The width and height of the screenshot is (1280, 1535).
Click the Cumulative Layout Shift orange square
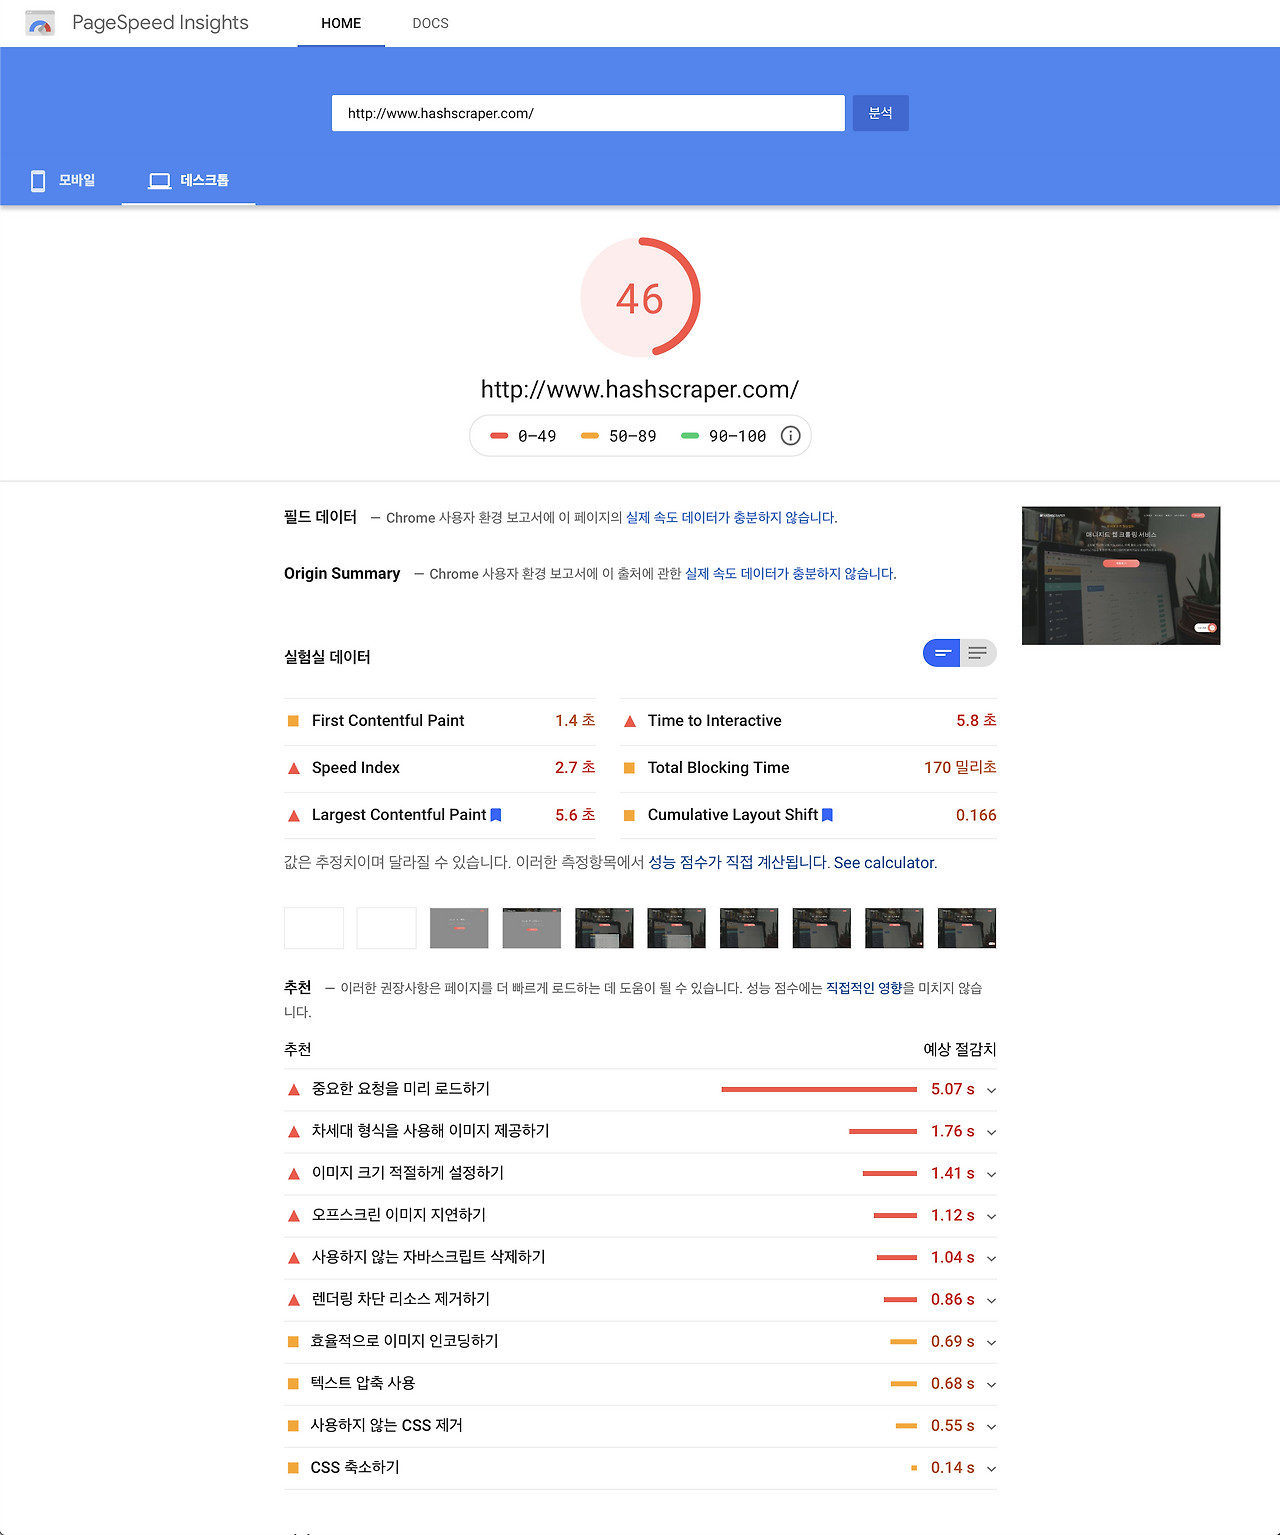[x=629, y=815]
